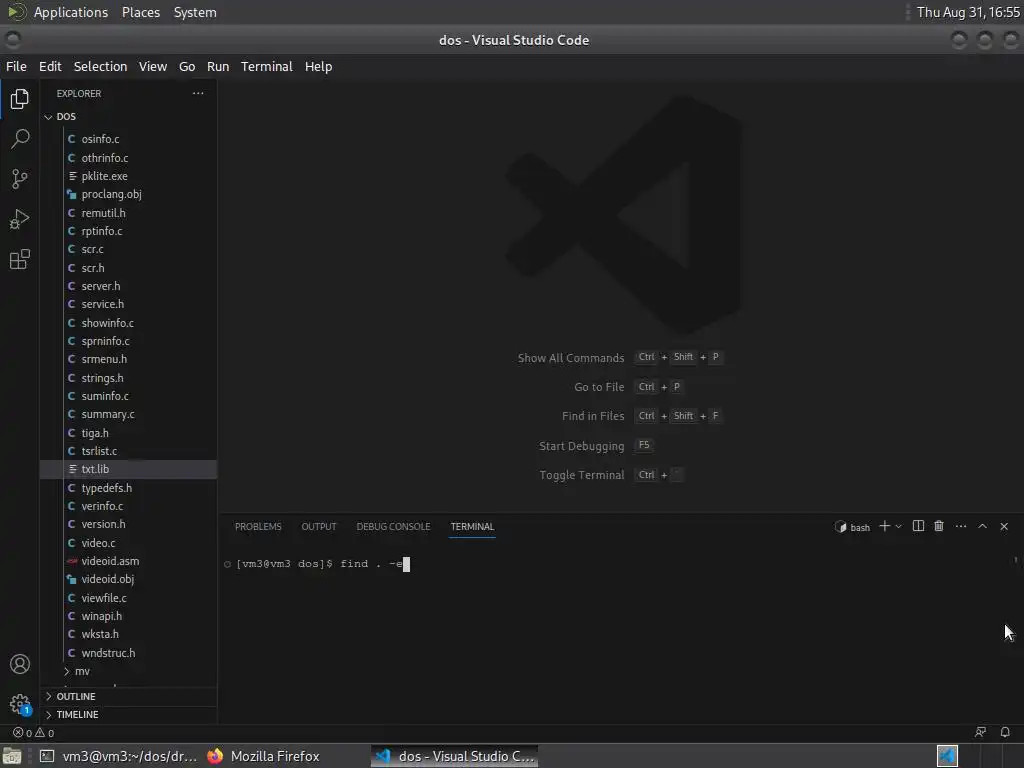This screenshot has height=768, width=1024.
Task: Open proclang.obj file
Action: (128, 194)
